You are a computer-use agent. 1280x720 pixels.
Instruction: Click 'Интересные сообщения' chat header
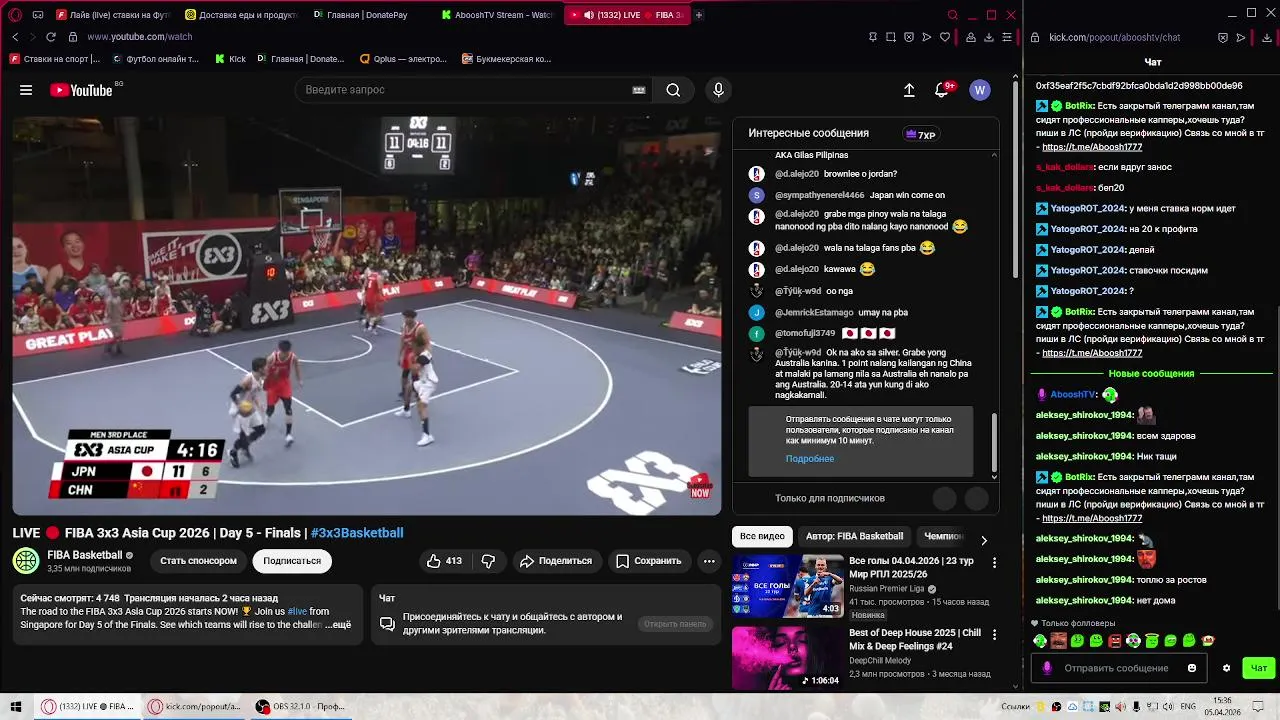808,133
